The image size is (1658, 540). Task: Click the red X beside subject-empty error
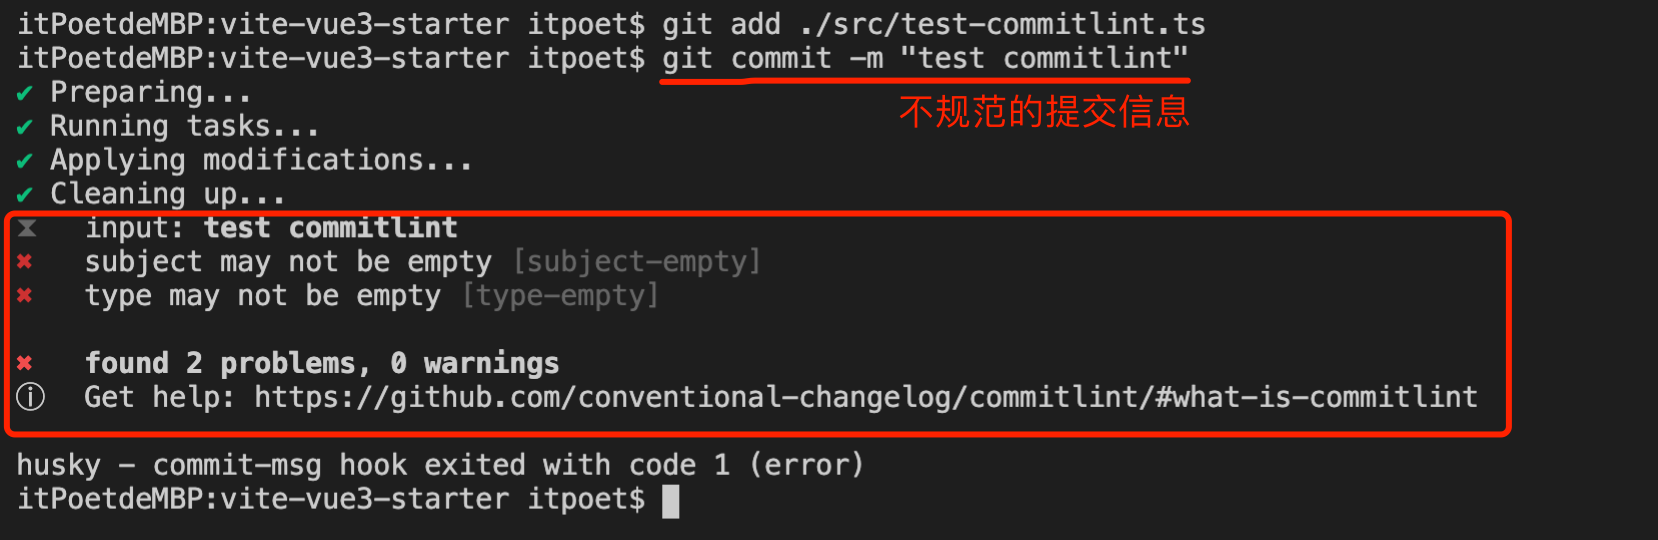click(25, 262)
